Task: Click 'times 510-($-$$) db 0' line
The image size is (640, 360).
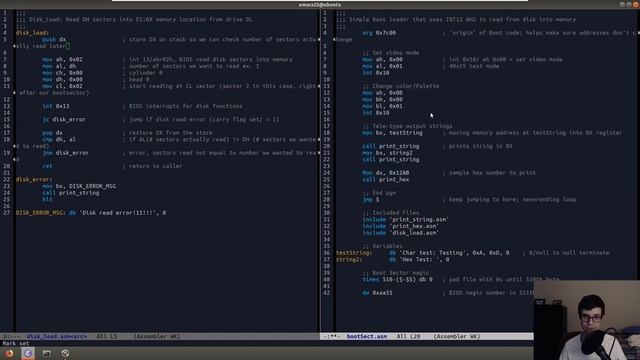Action: tap(397, 280)
